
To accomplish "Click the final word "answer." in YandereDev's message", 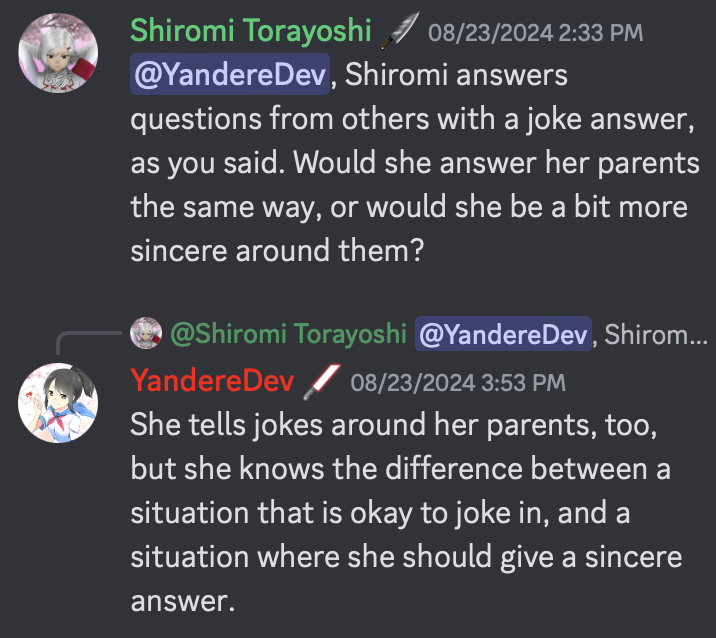I will [180, 600].
